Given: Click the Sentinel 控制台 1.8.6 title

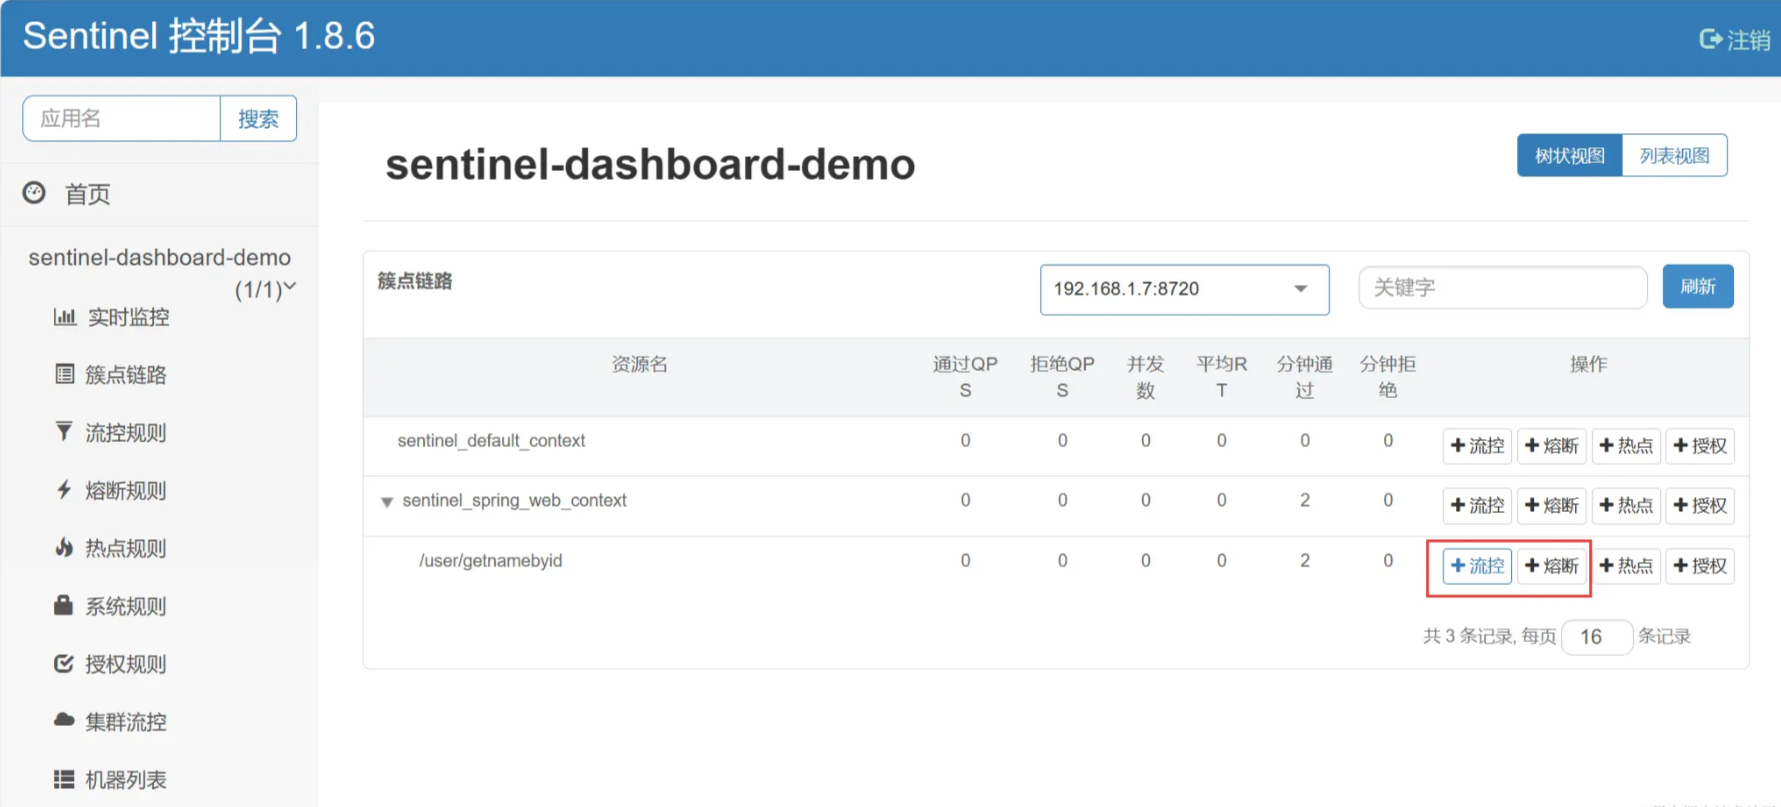Looking at the screenshot, I should [199, 36].
